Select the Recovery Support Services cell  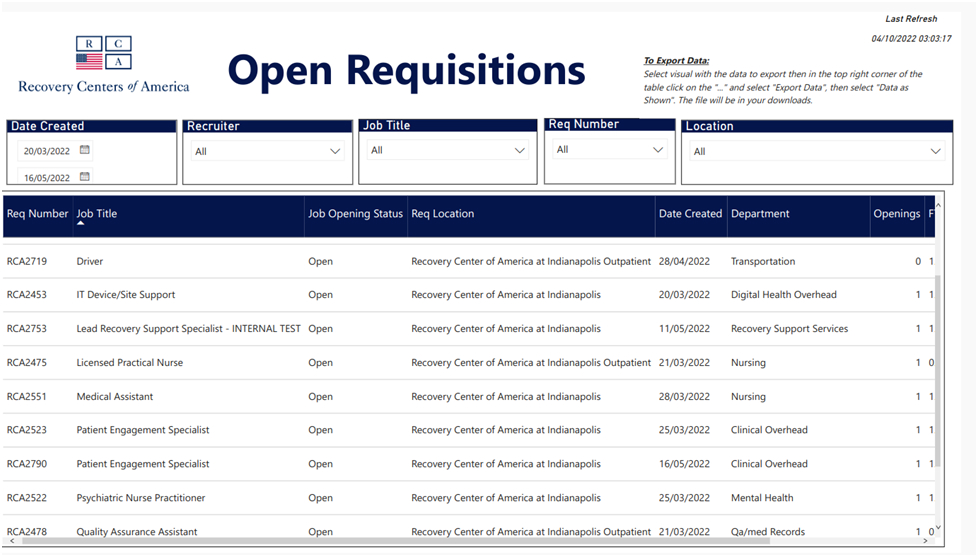coord(789,329)
